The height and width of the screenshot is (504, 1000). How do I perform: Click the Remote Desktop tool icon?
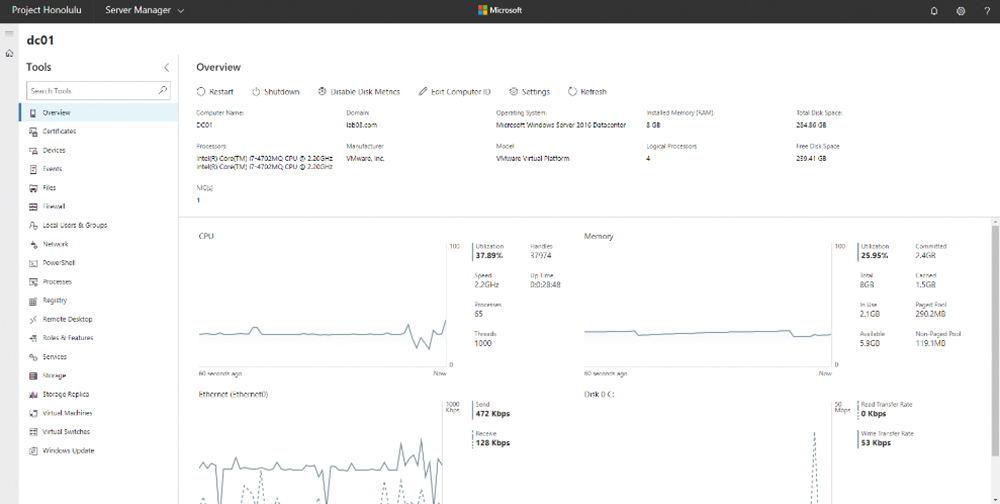click(x=33, y=319)
